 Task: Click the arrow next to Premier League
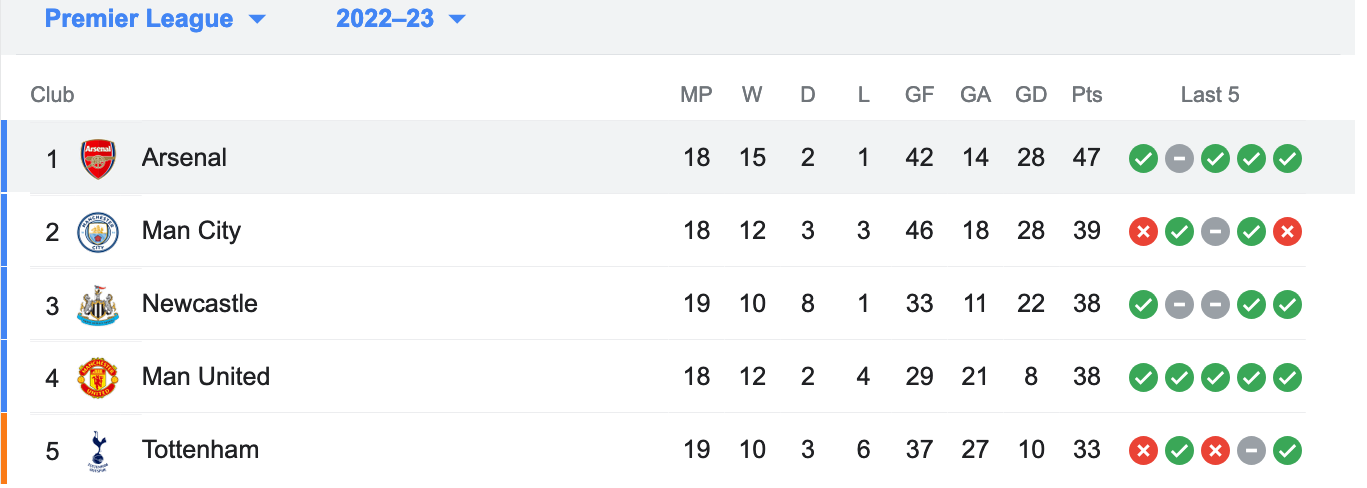pos(257,19)
